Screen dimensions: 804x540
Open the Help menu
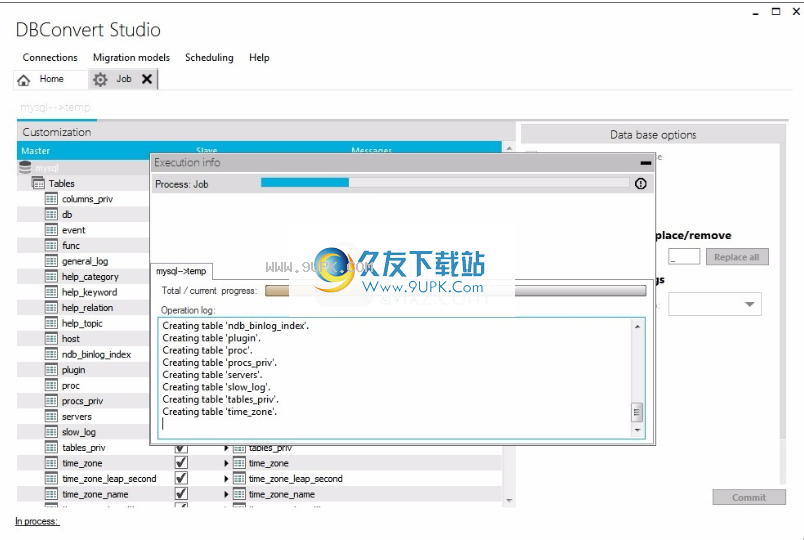pyautogui.click(x=259, y=57)
